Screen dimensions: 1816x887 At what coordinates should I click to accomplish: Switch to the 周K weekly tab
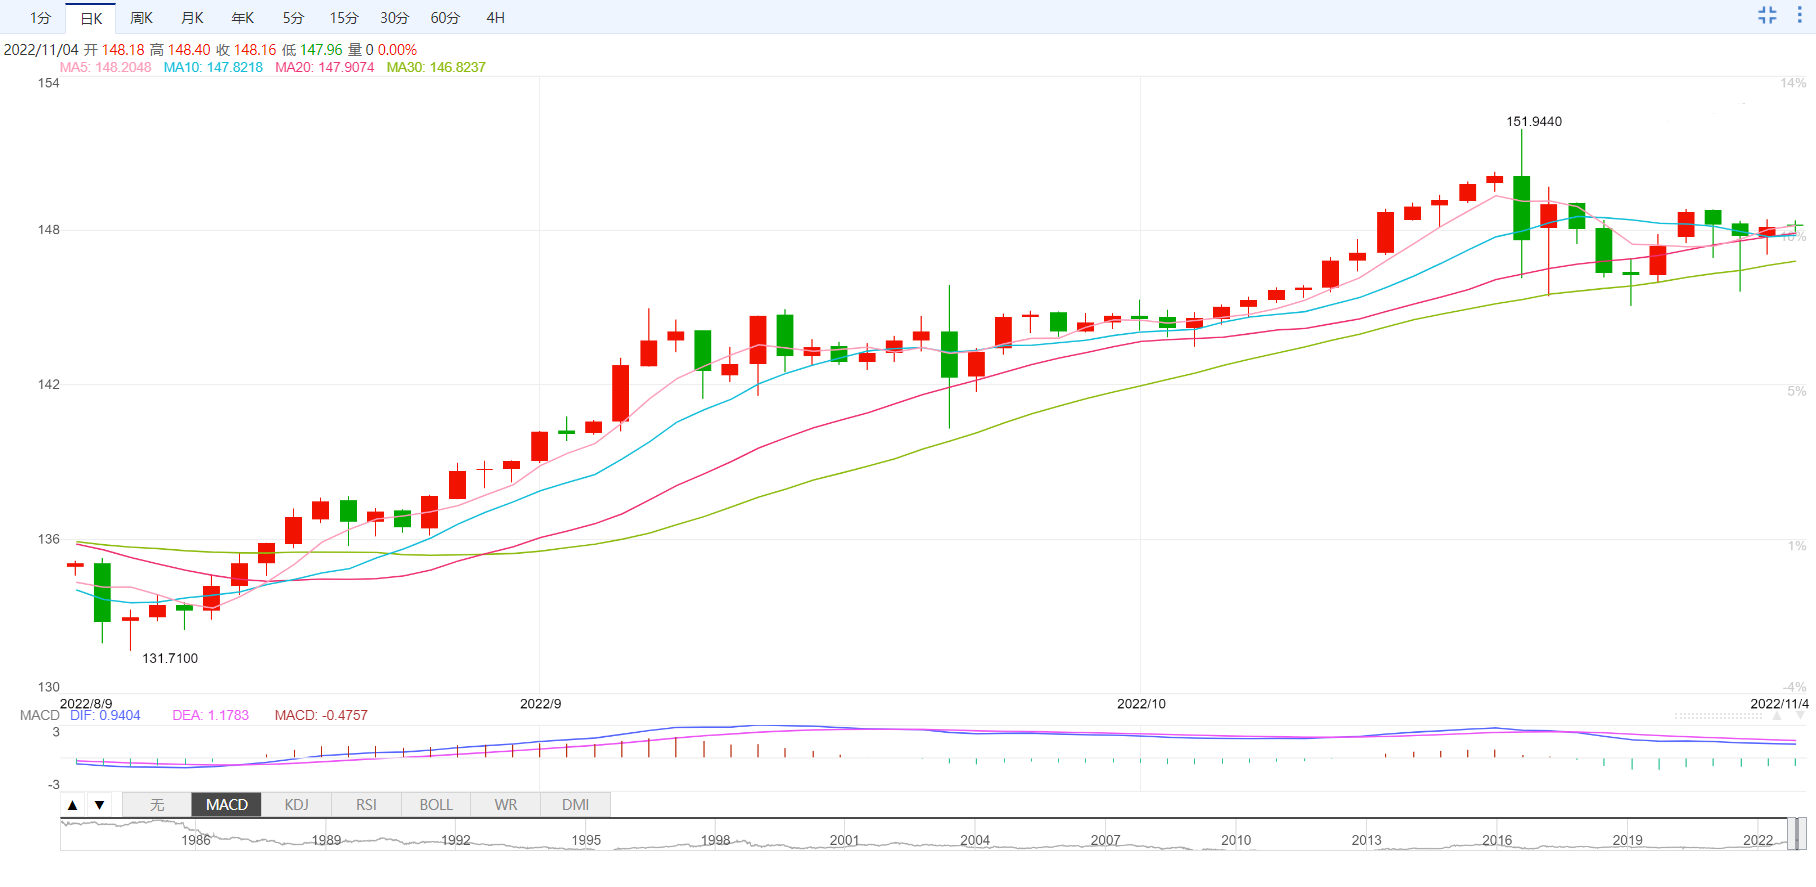[141, 18]
